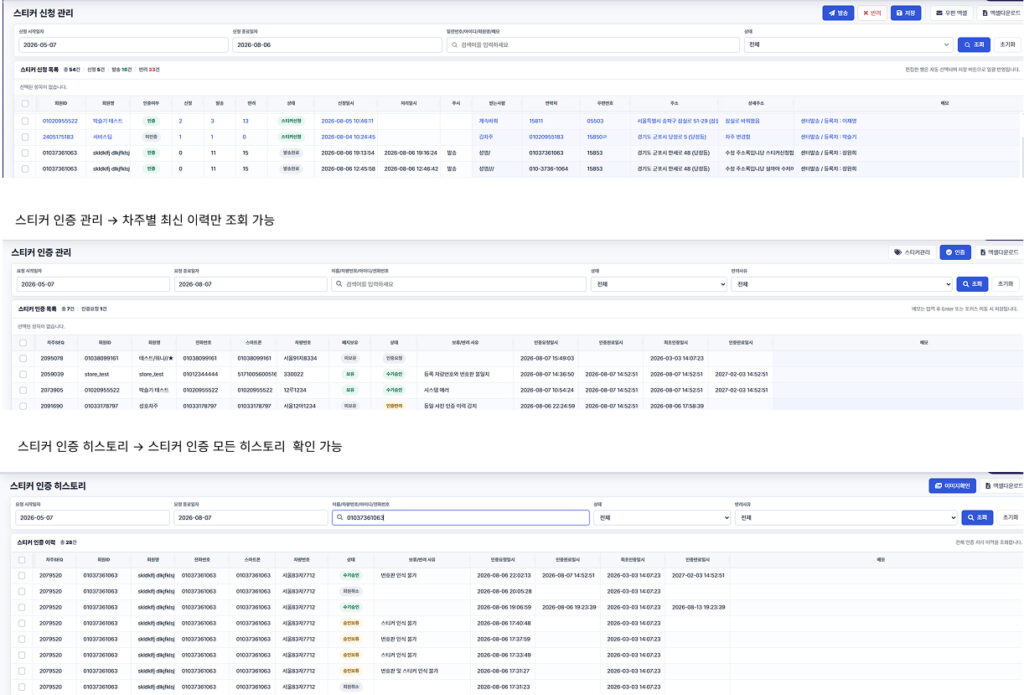Viewport: 1024px width, 695px height.
Task: Click the red 반려 reject button
Action: pos(872,13)
